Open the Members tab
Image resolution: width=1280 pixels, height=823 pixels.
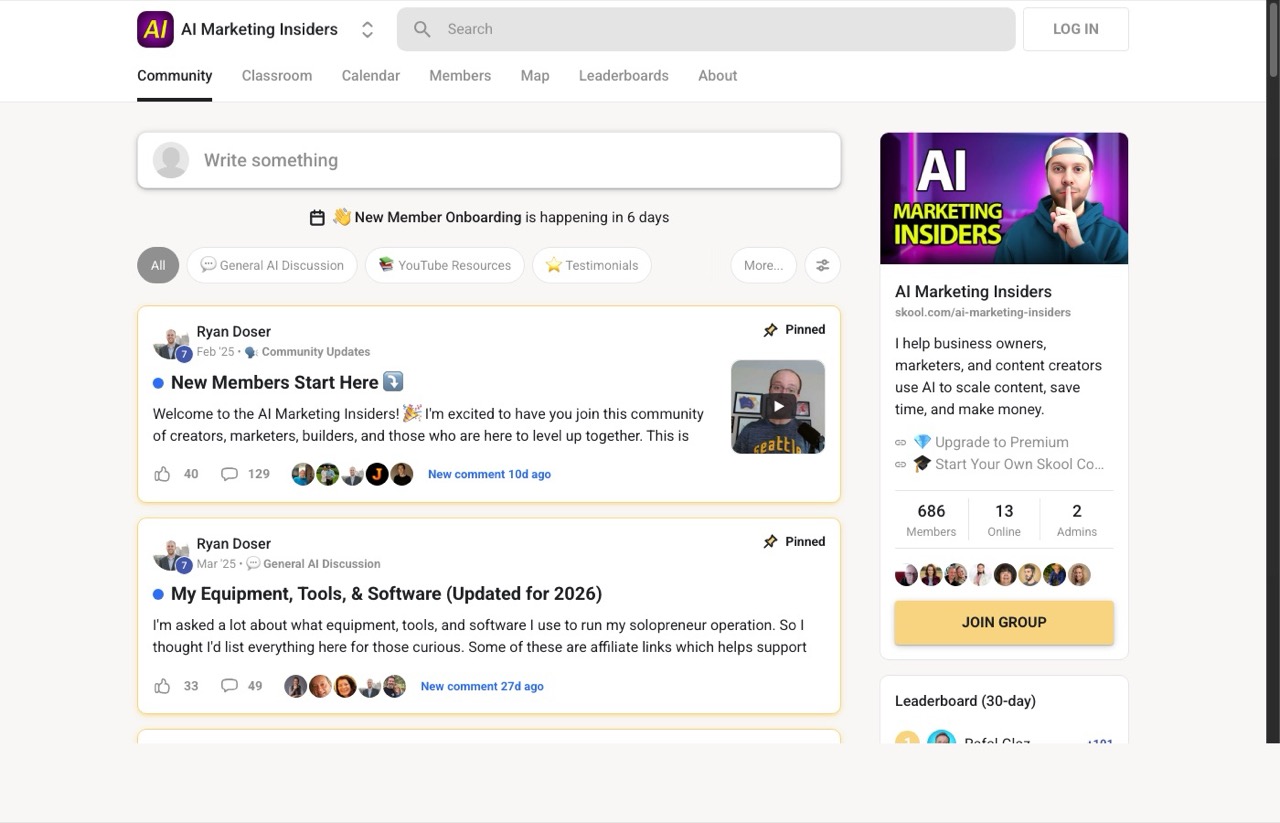pyautogui.click(x=460, y=76)
